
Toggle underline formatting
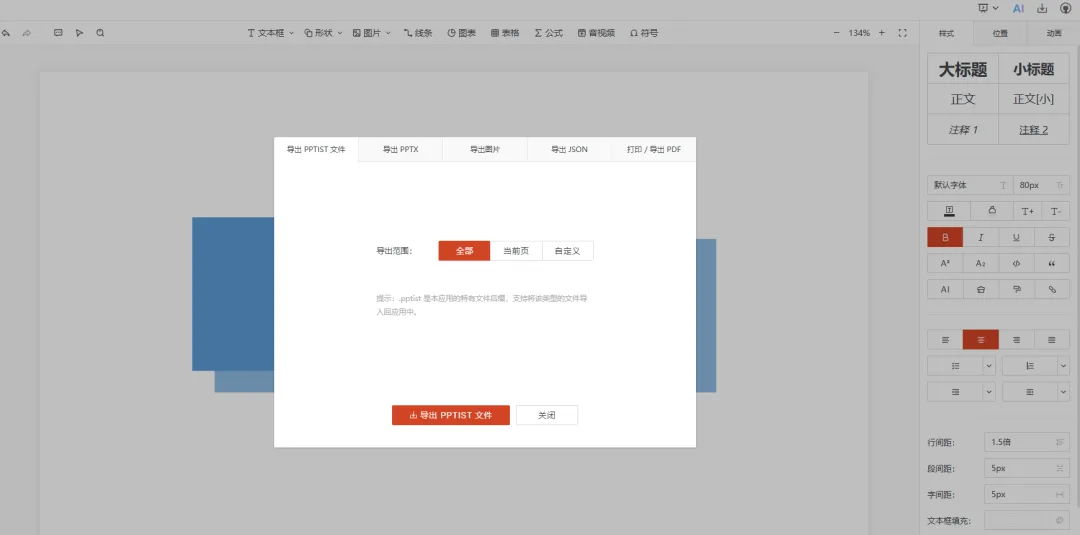tap(1016, 238)
